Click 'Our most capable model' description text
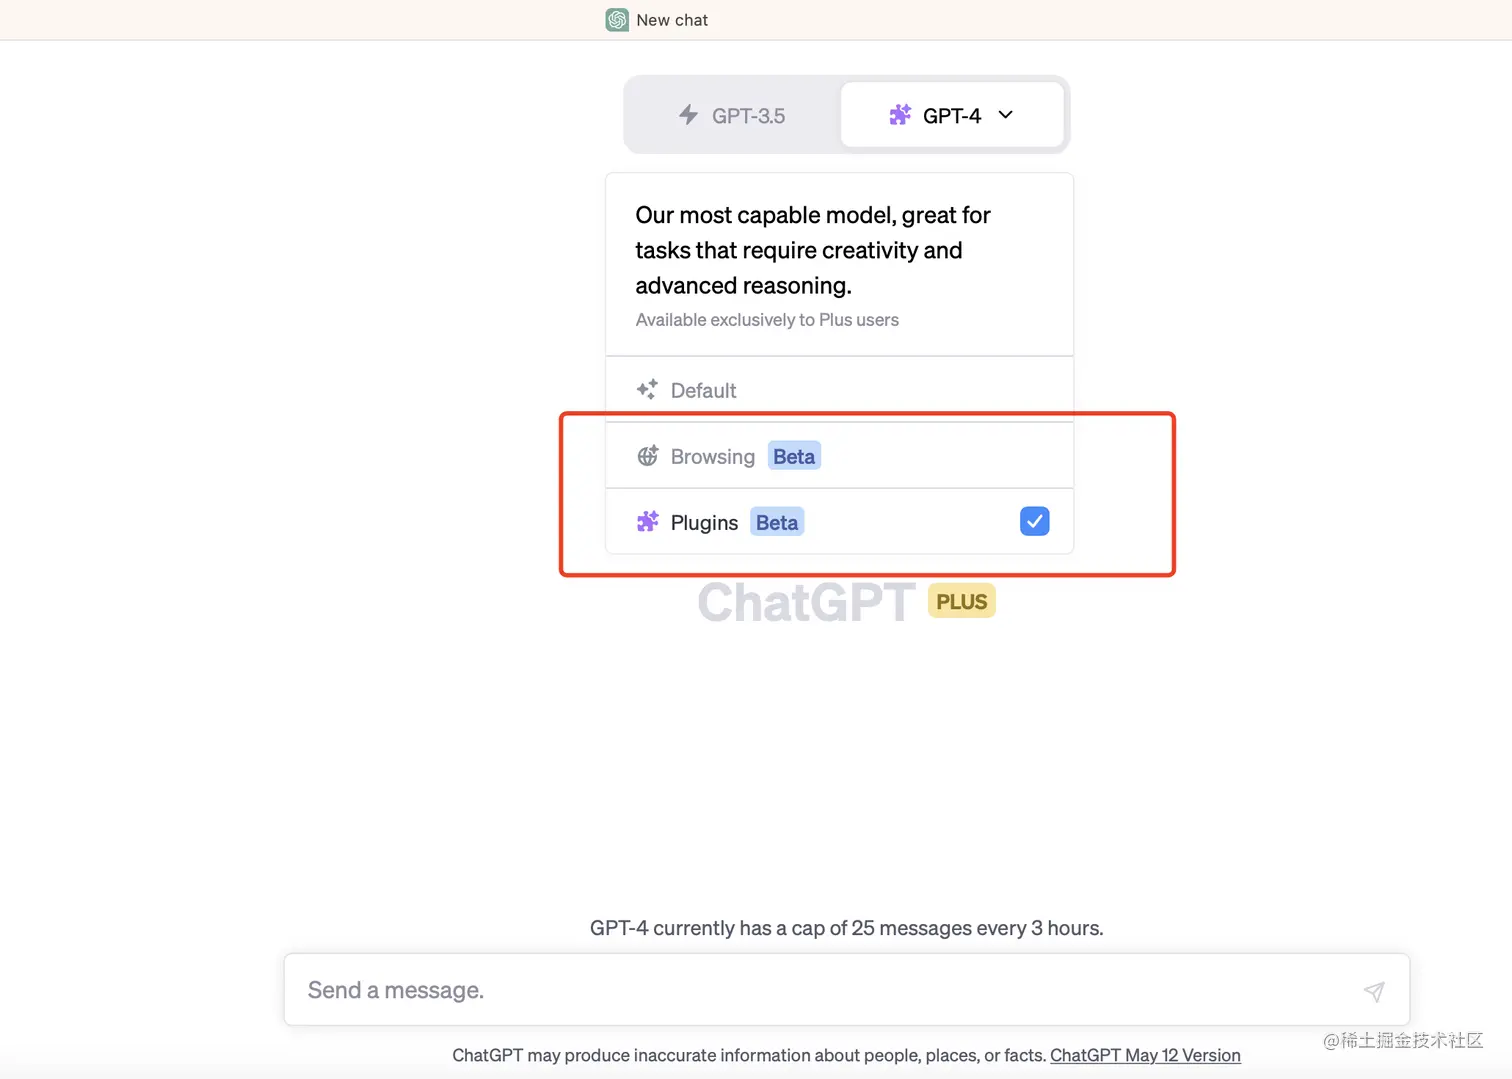1512x1079 pixels. coord(813,250)
